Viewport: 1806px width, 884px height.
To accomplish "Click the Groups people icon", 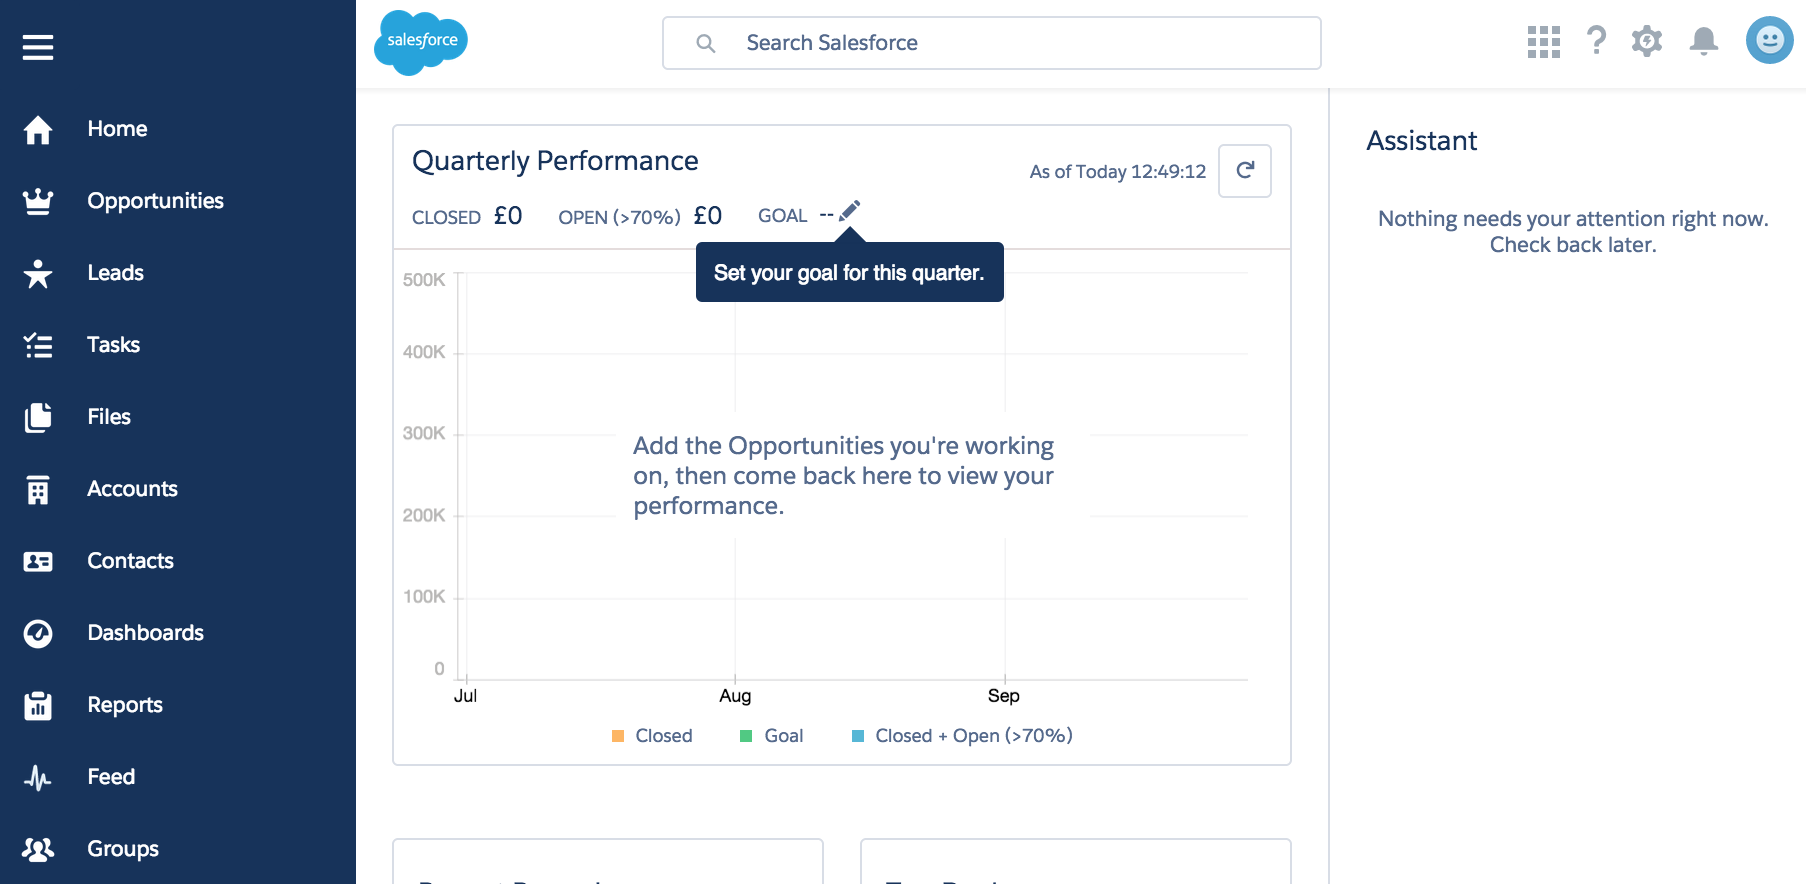I will [x=38, y=849].
